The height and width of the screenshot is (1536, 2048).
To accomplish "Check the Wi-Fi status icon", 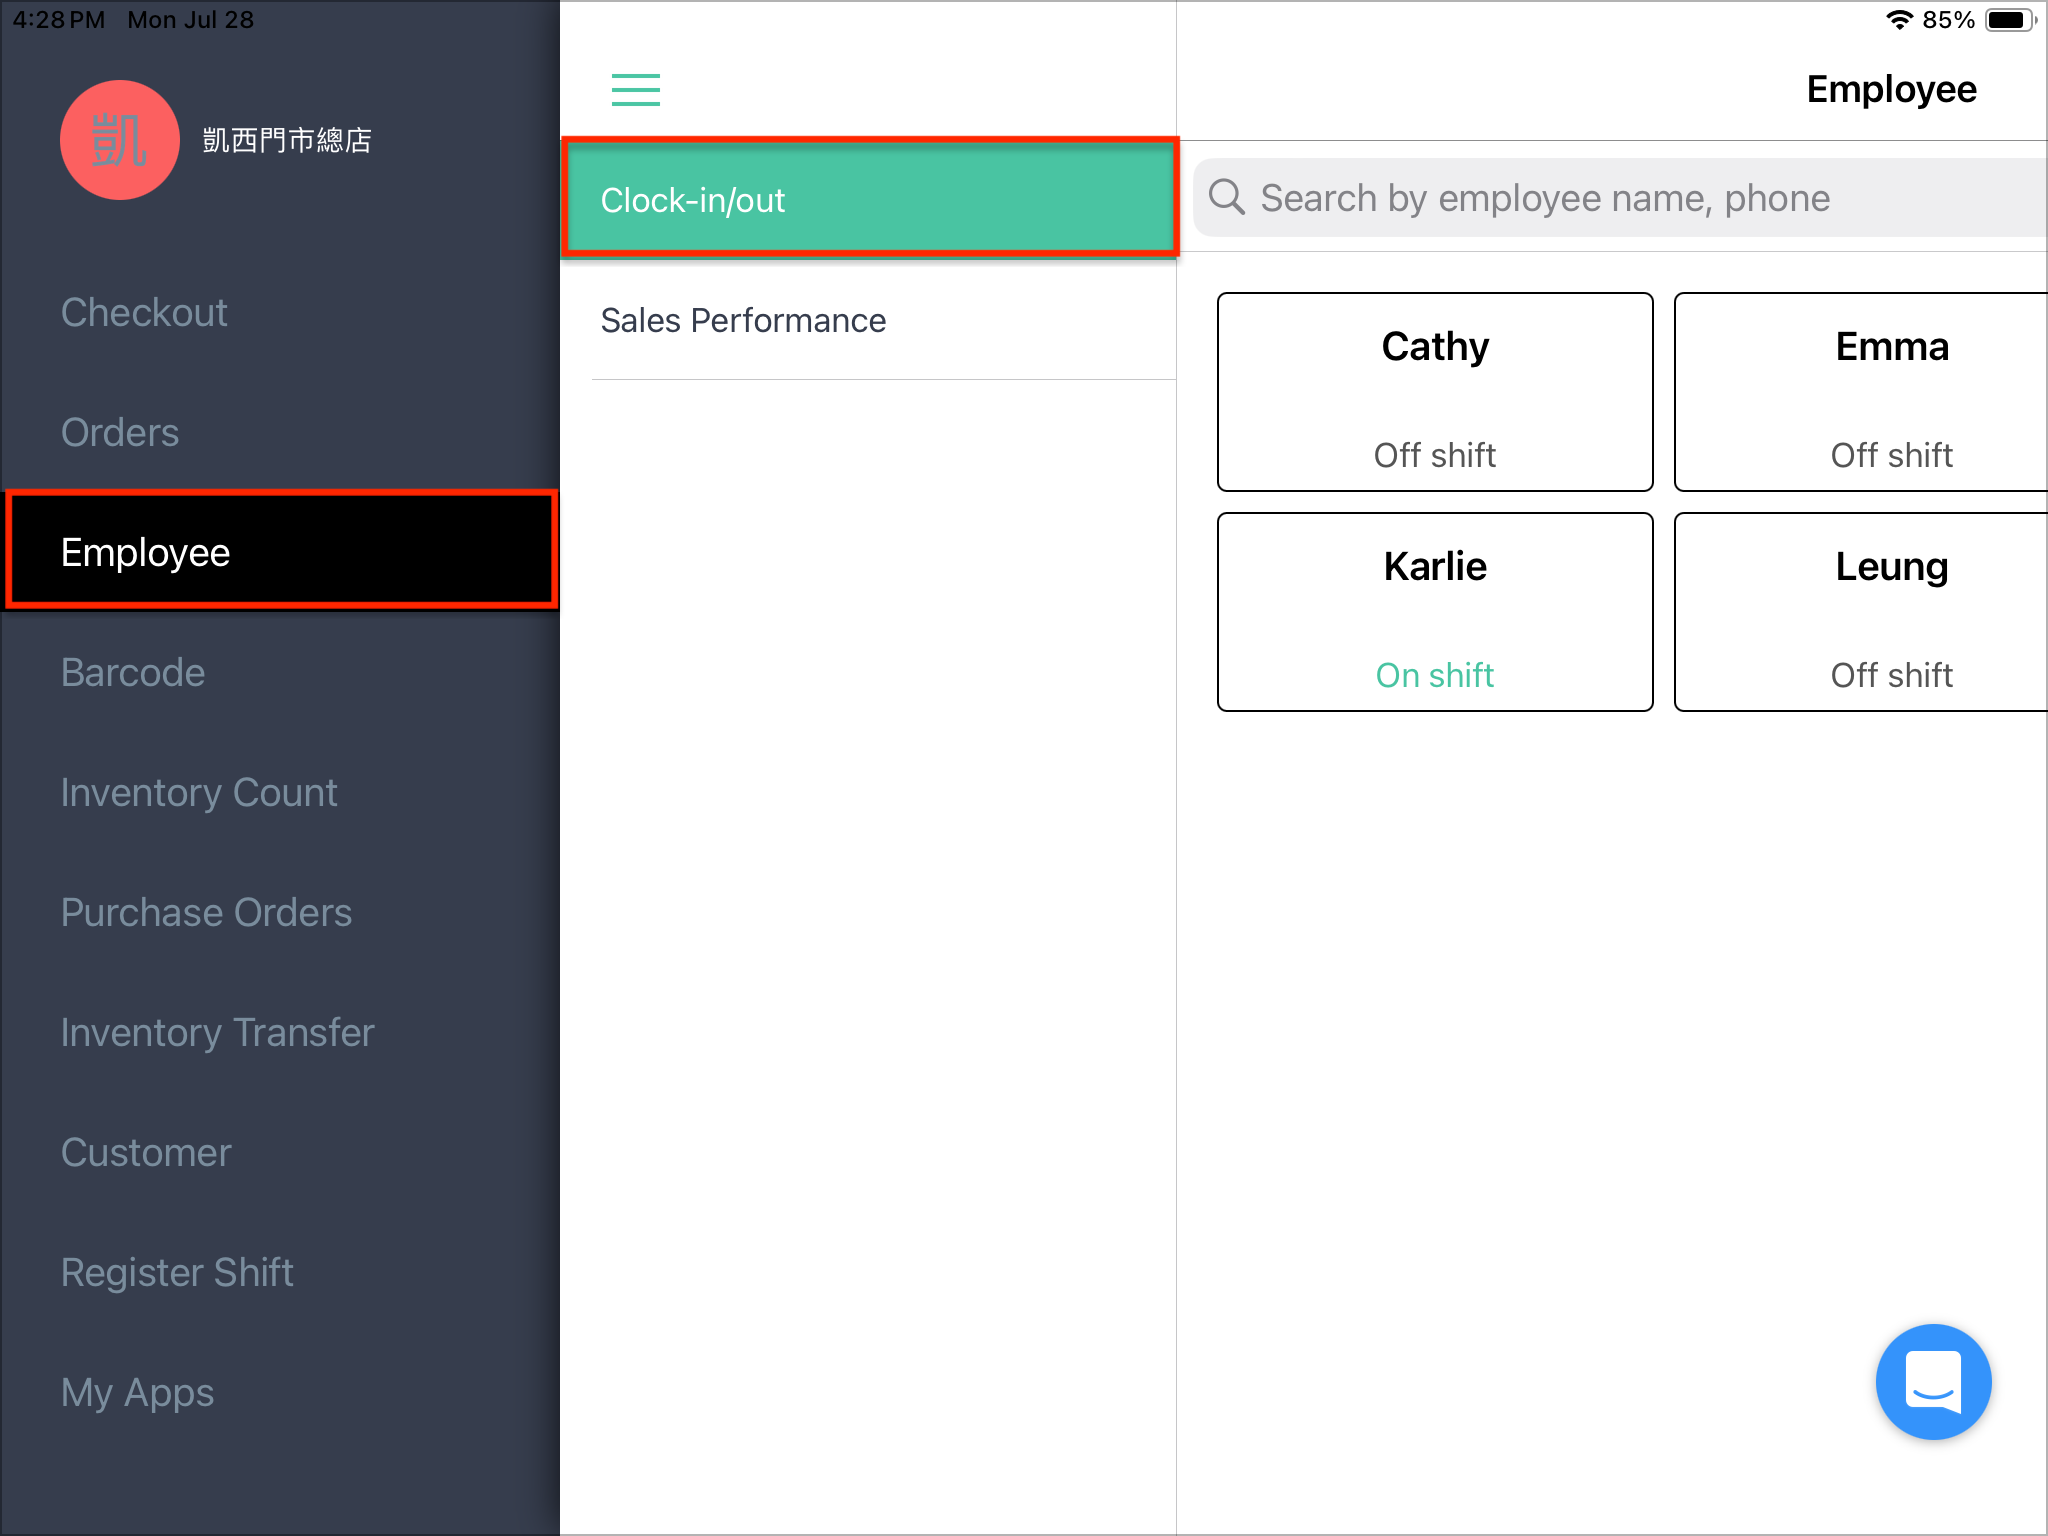I will tap(1899, 20).
